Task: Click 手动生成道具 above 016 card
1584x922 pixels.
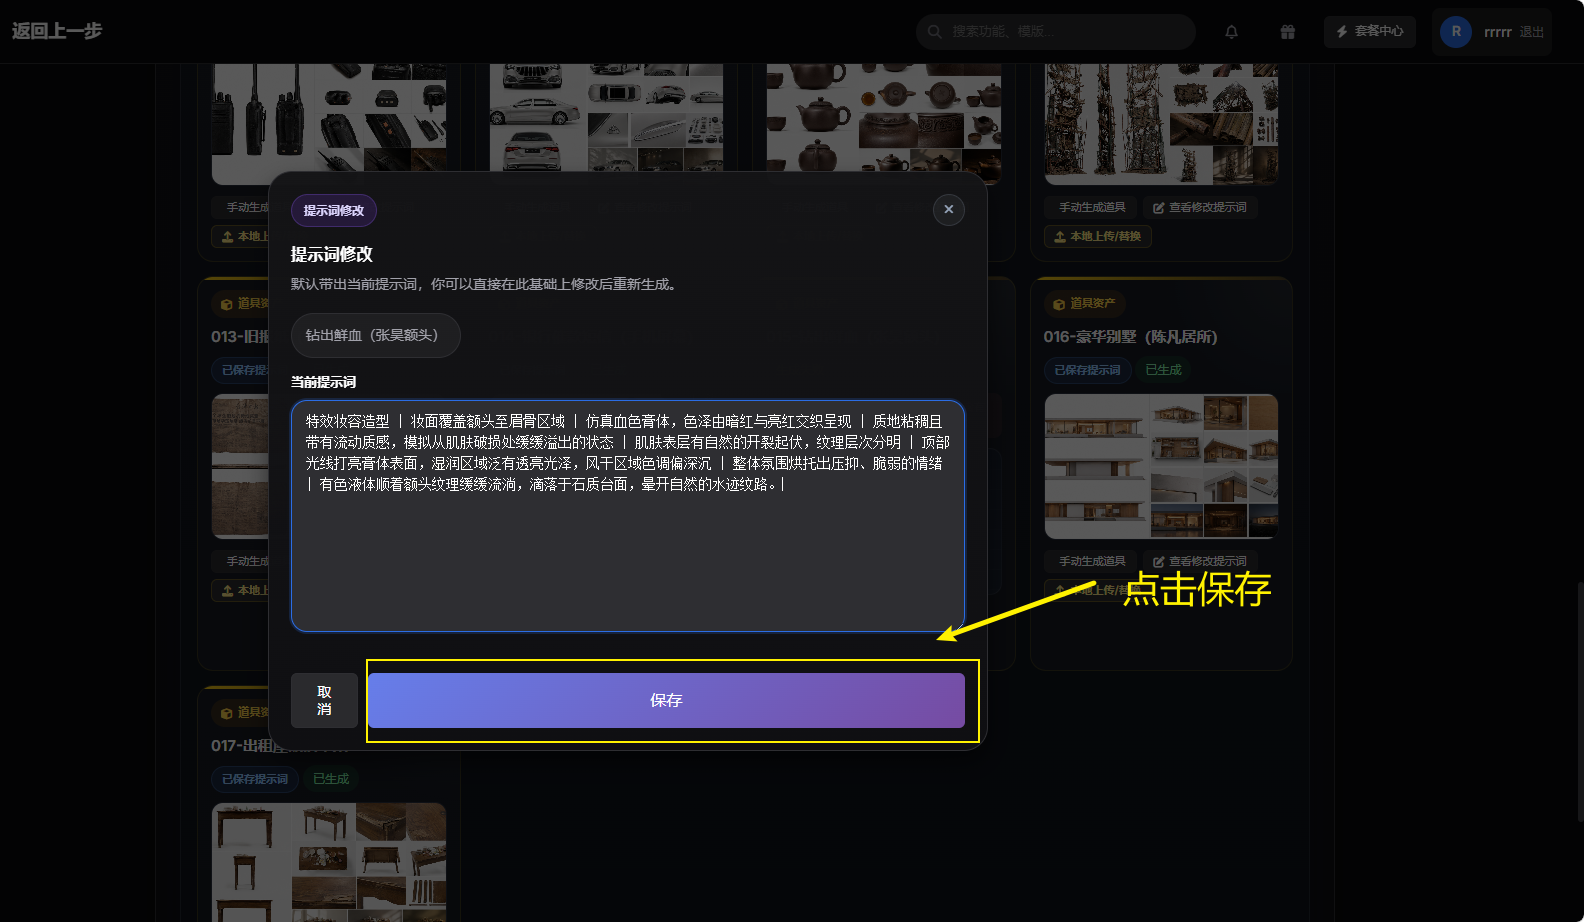Action: pos(1092,208)
